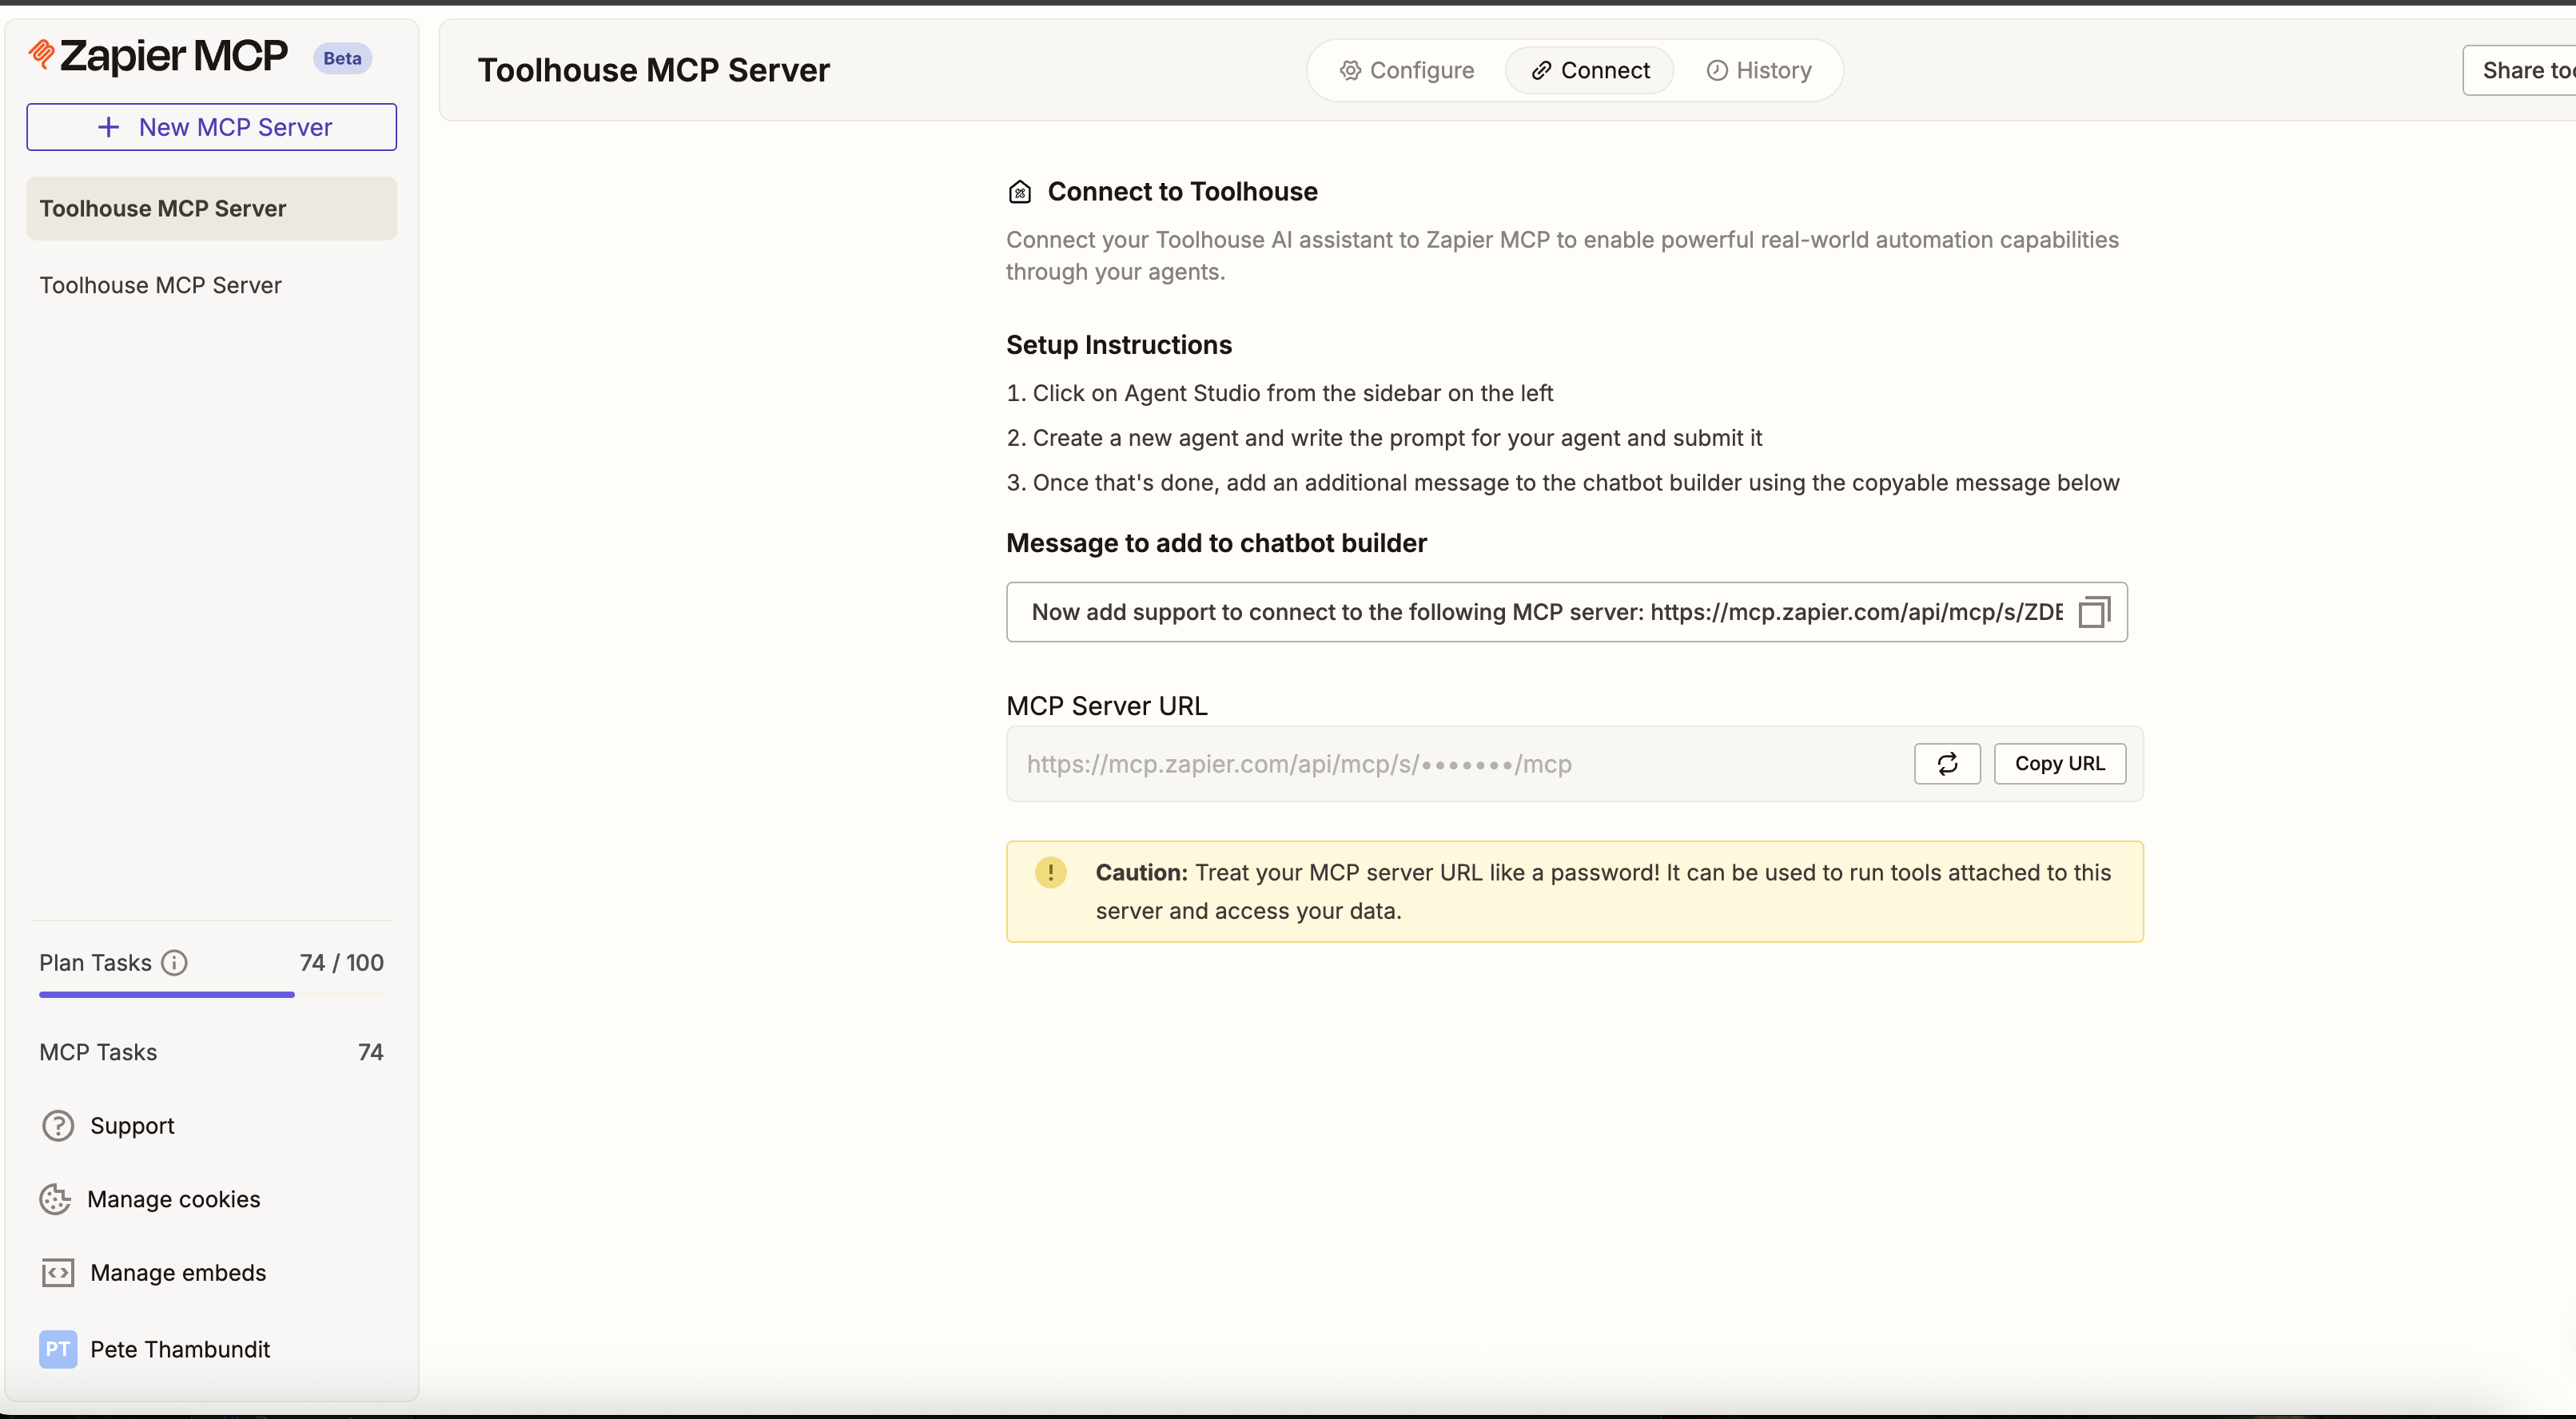The height and width of the screenshot is (1419, 2576).
Task: Select the highlighted Toolhouse MCP Server entry
Action: click(x=212, y=208)
